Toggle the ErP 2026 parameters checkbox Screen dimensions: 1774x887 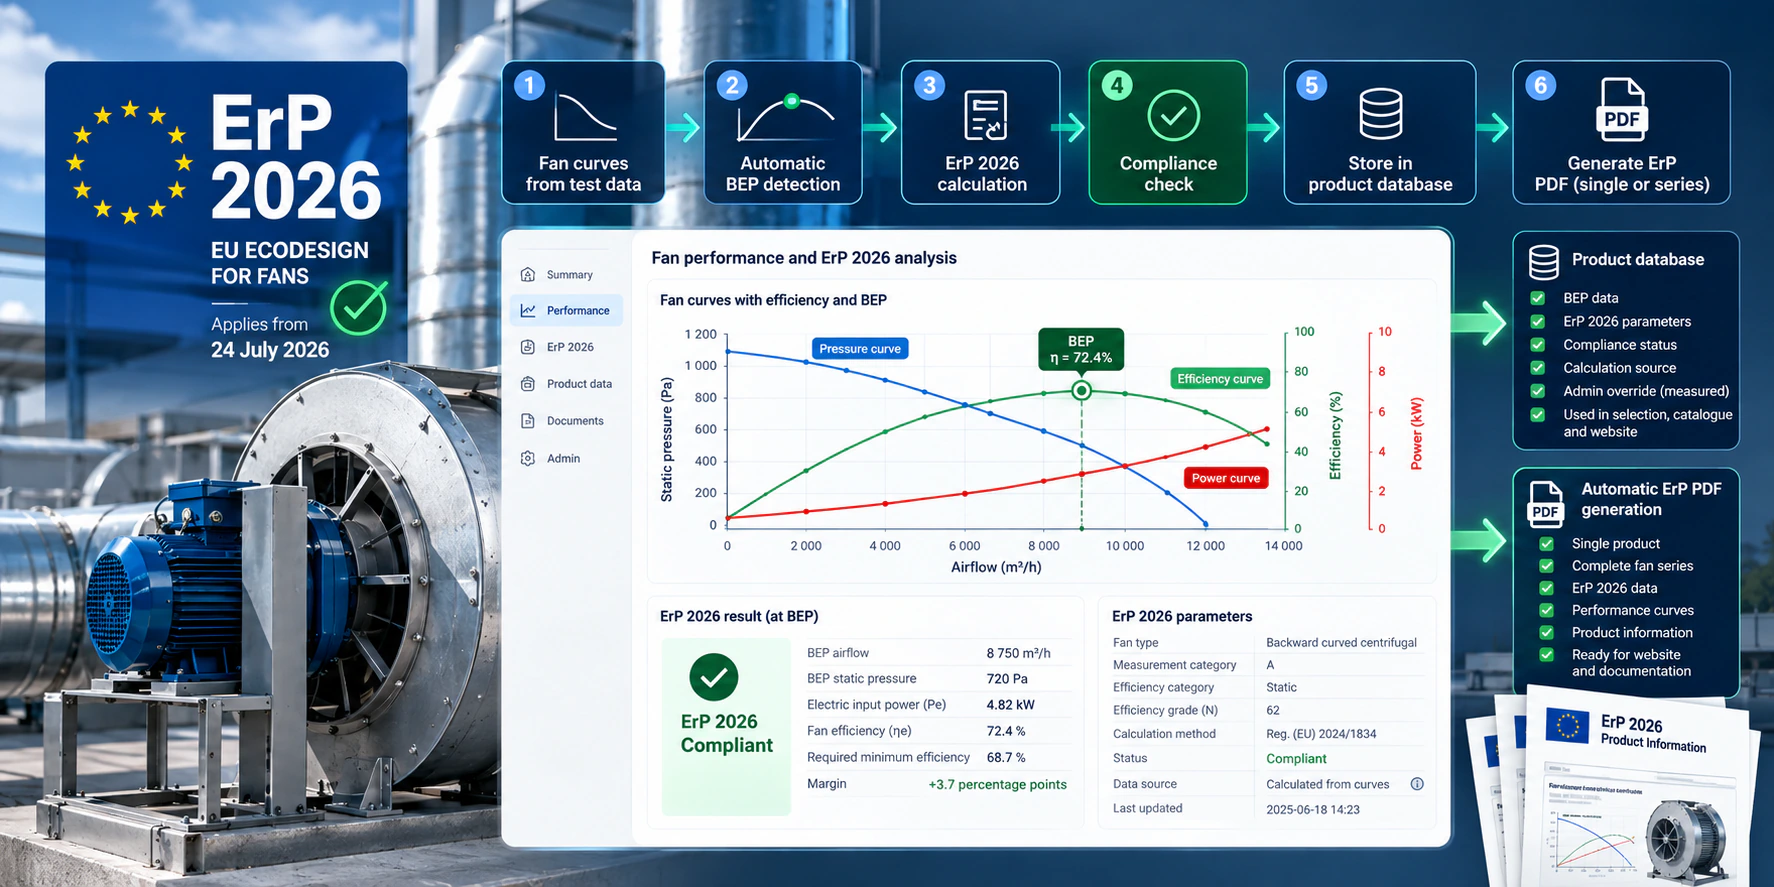[1538, 321]
